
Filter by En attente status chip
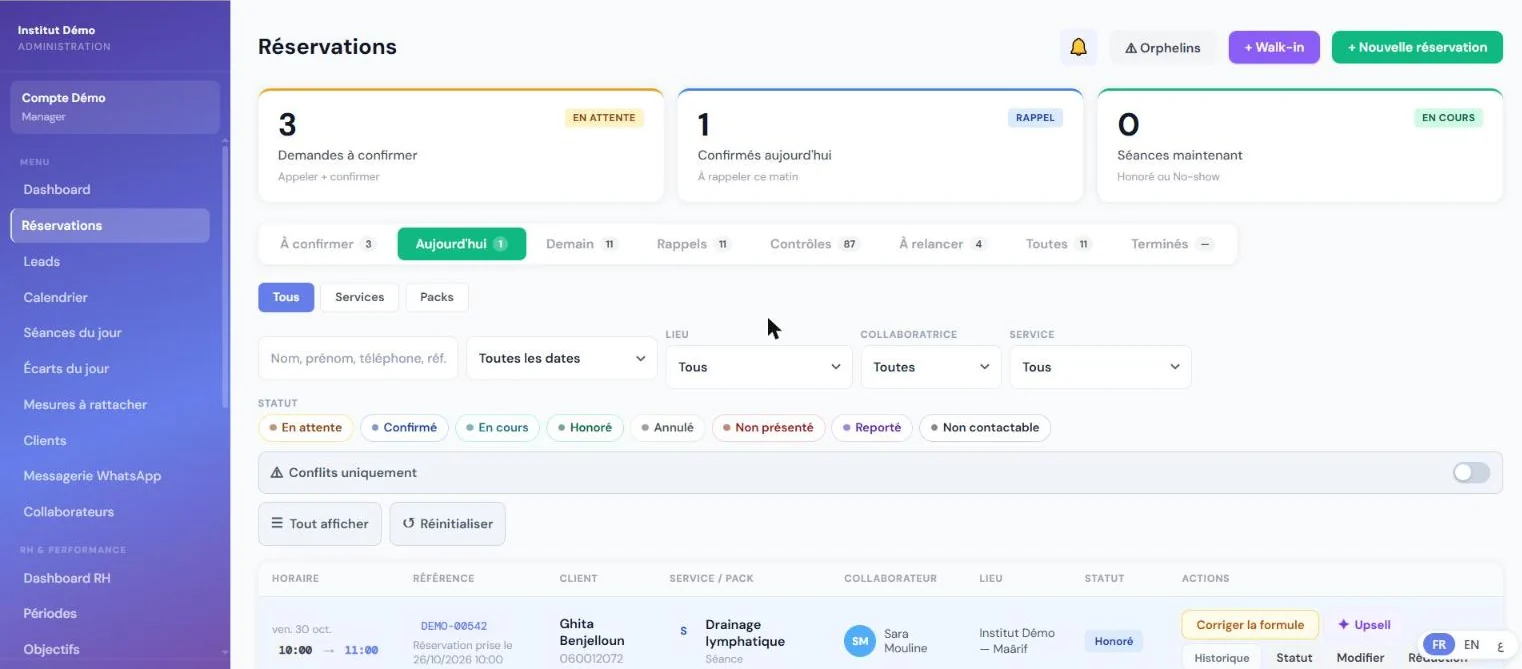(306, 428)
